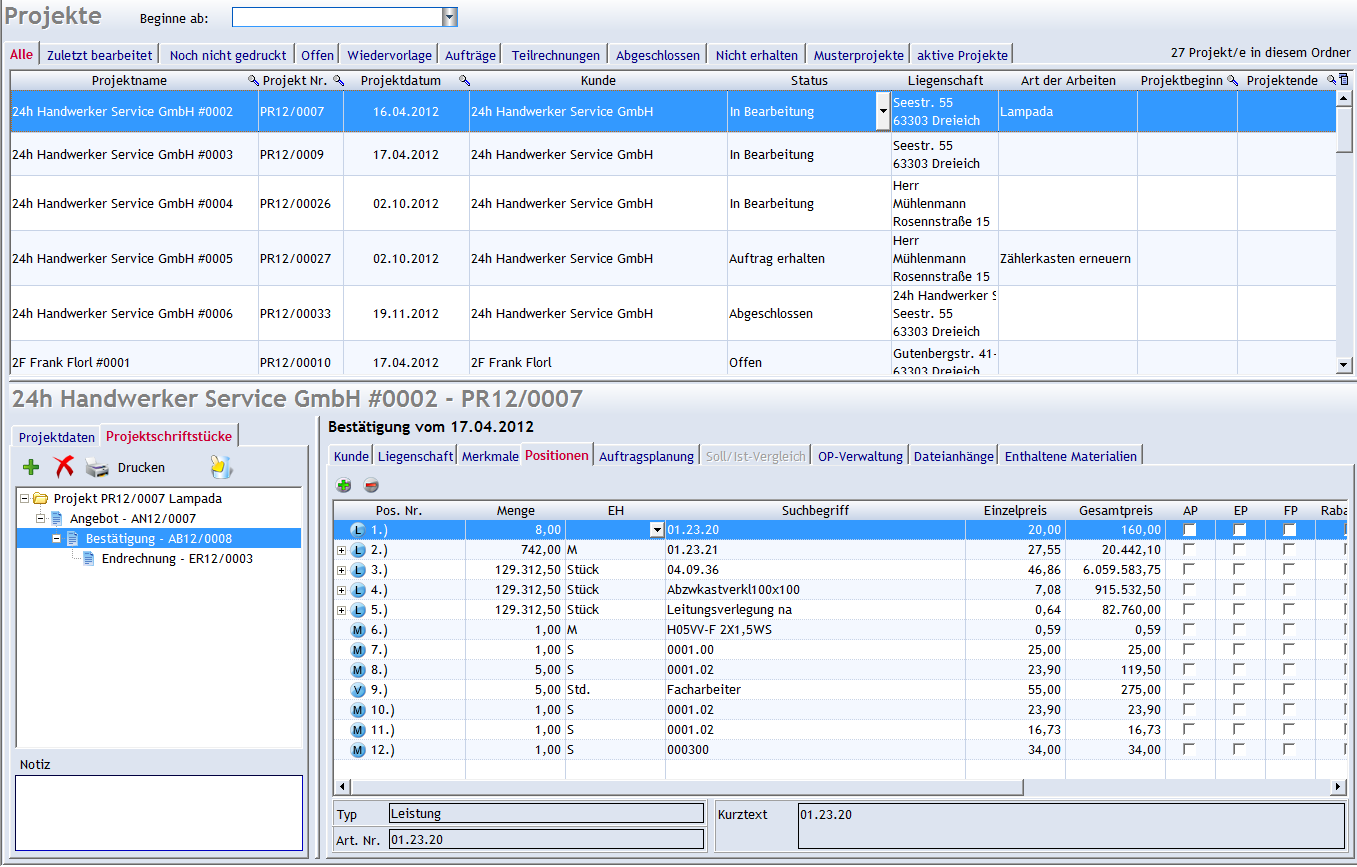Expand position 4.) sub-items
1357x867 pixels.
click(342, 589)
